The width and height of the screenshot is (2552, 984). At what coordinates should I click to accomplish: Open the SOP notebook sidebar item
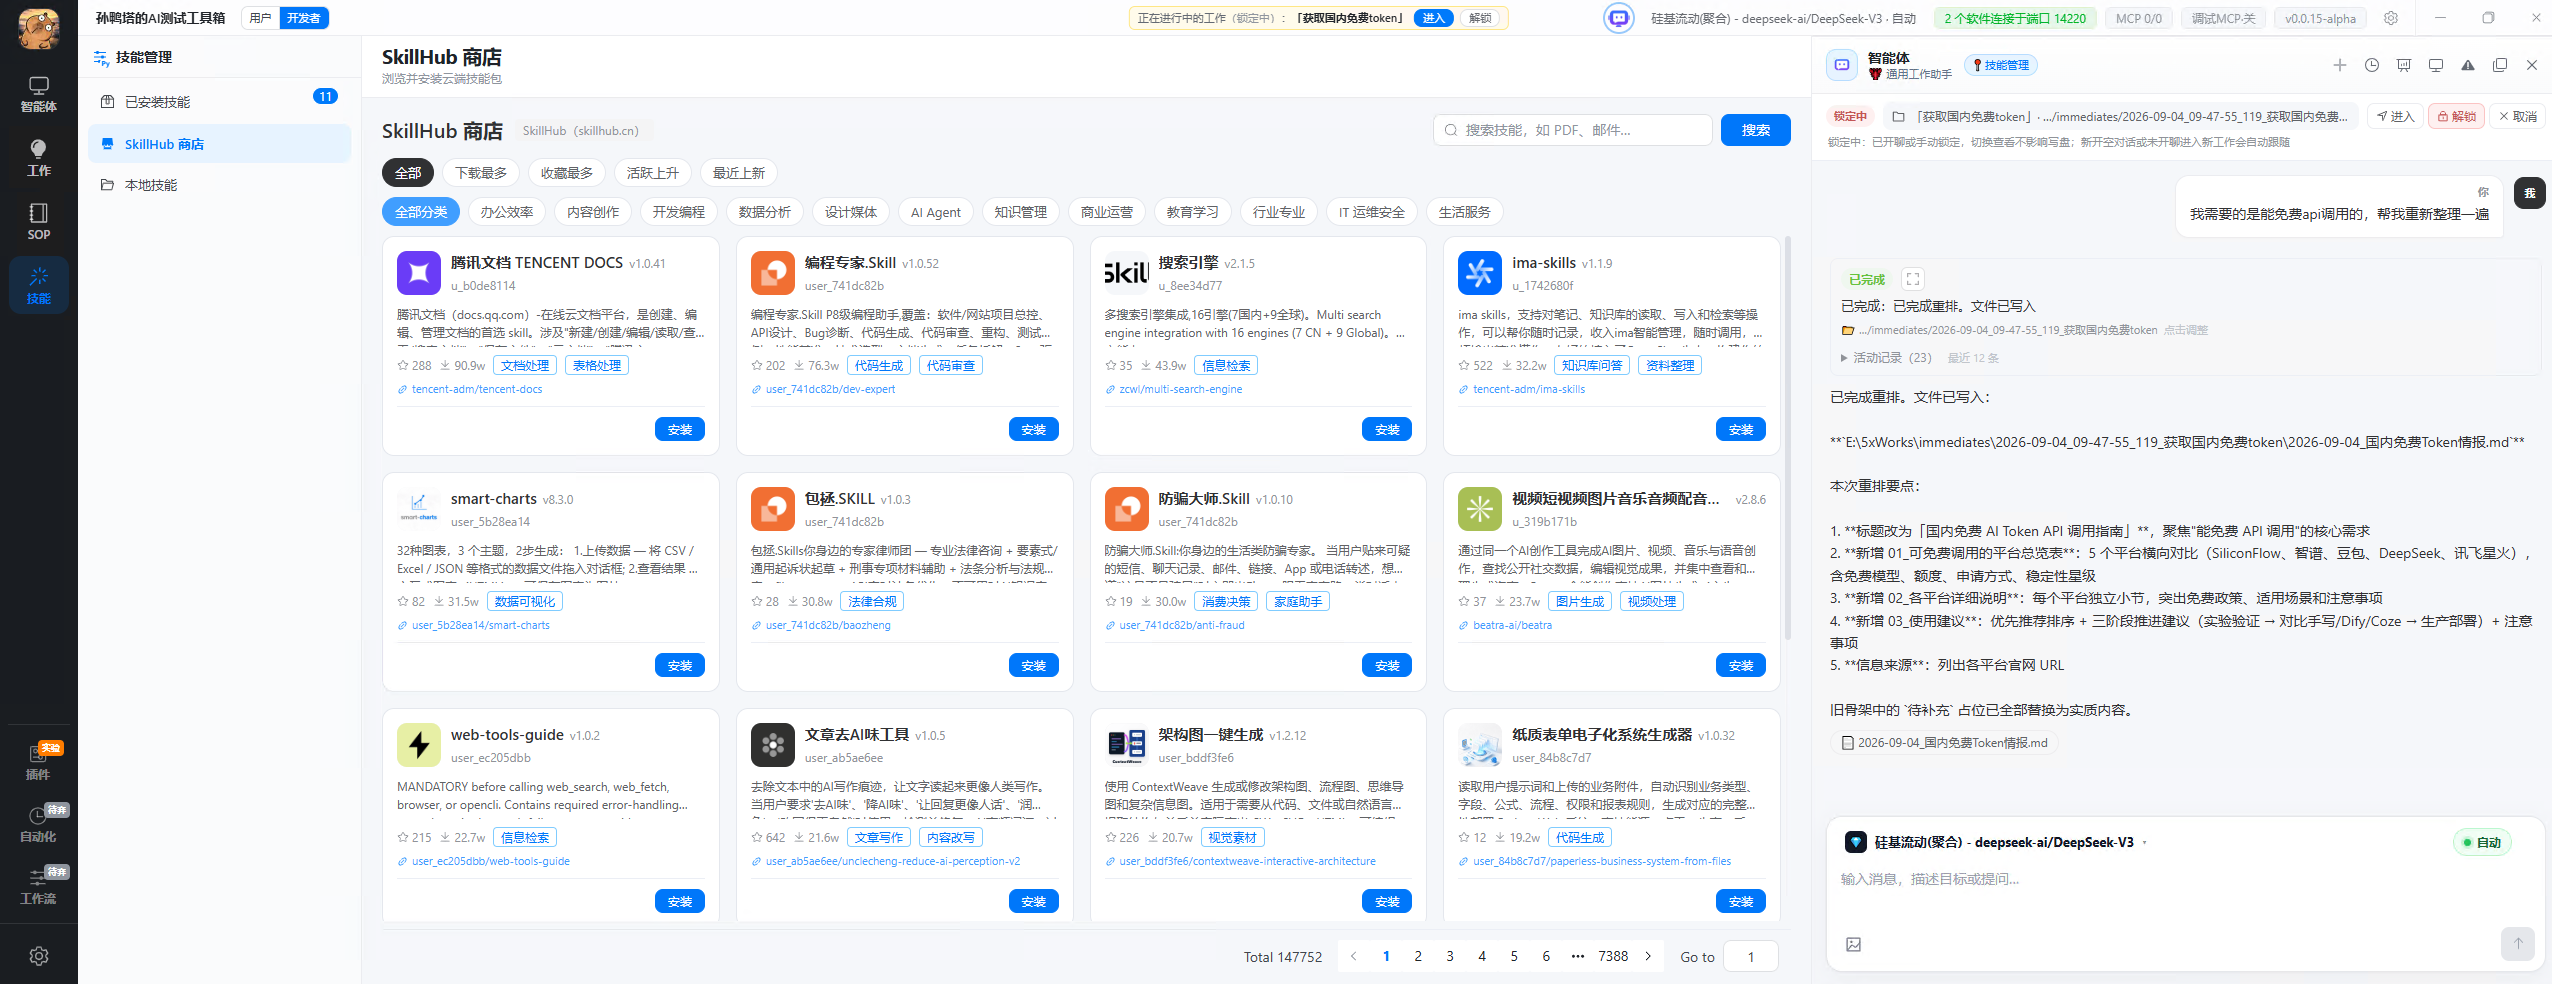click(38, 222)
